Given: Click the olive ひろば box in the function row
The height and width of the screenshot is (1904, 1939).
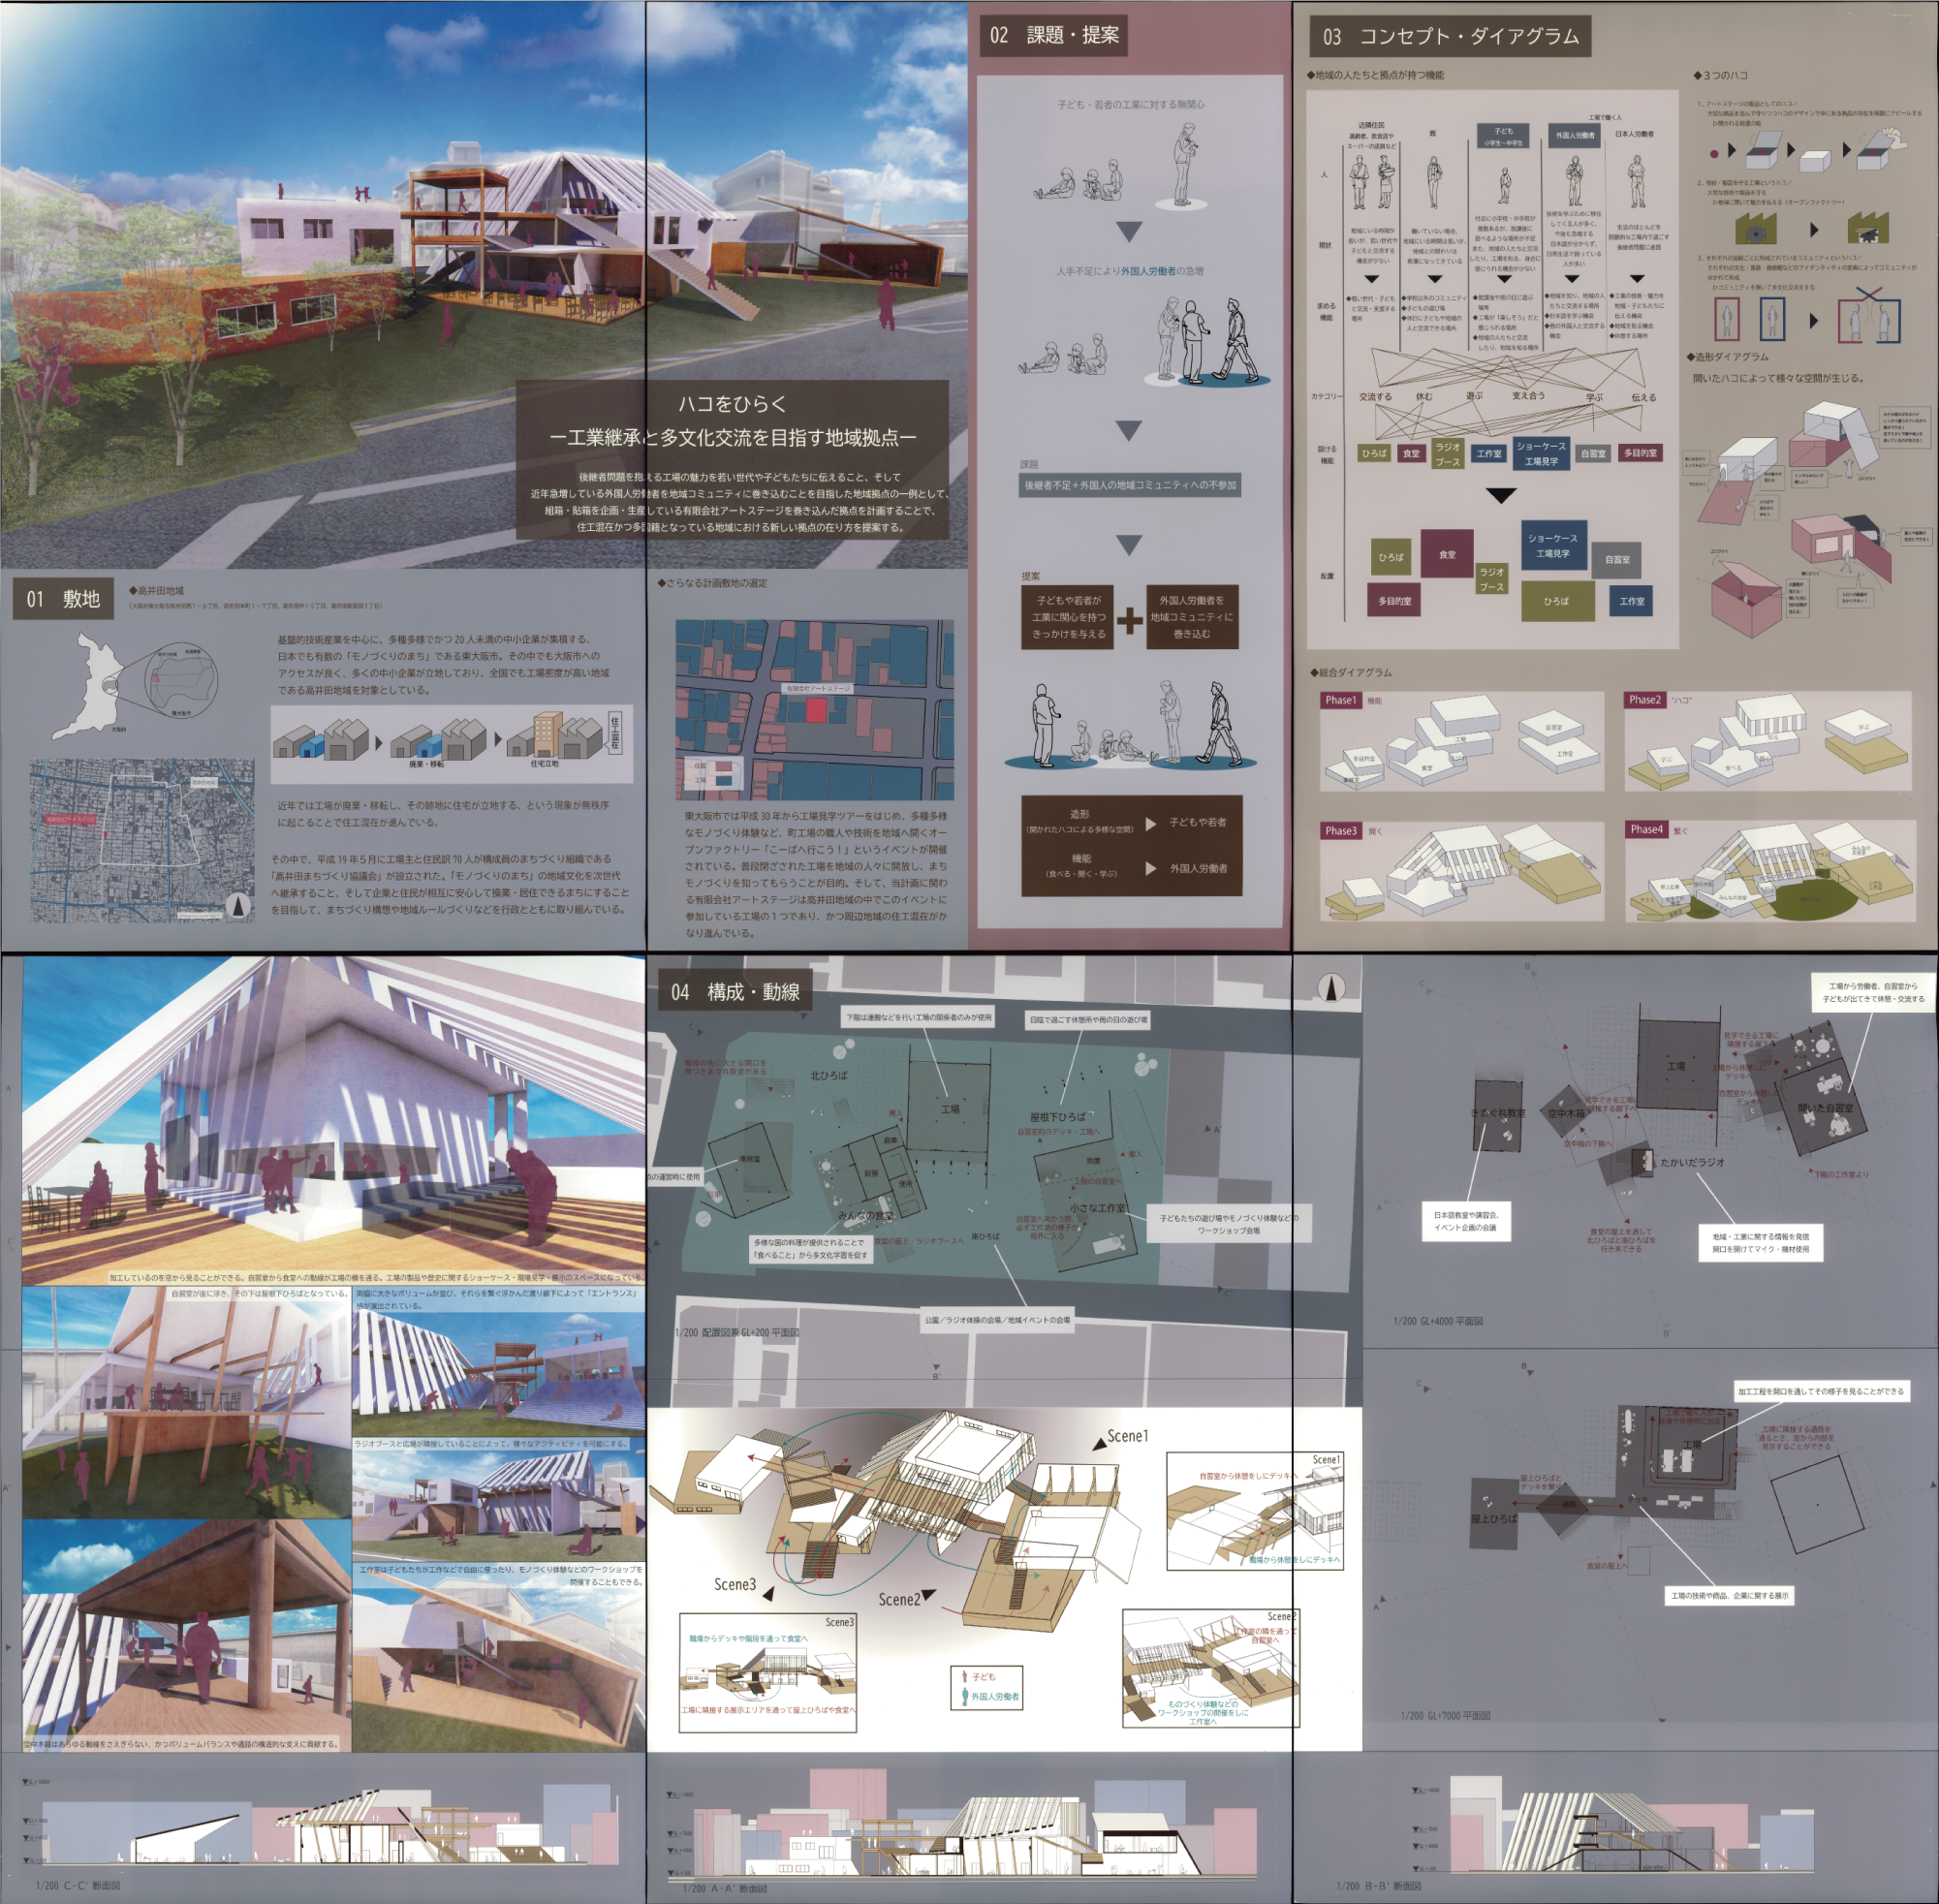Looking at the screenshot, I should (x=1374, y=453).
